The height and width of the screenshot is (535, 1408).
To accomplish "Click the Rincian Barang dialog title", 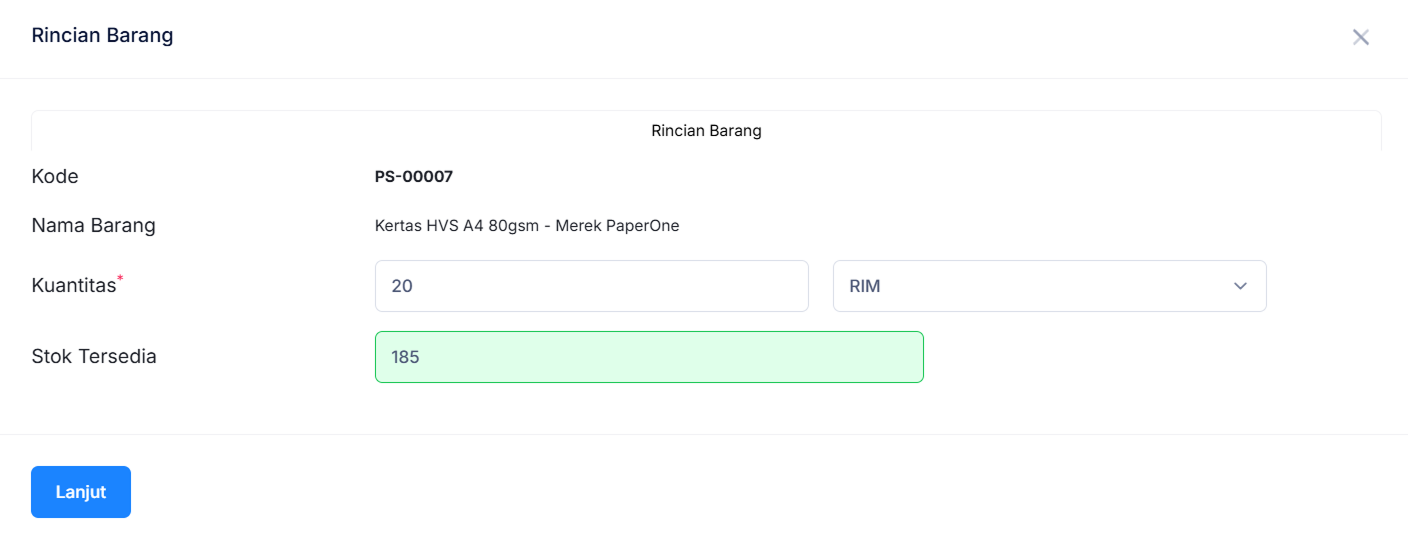I will click(102, 36).
